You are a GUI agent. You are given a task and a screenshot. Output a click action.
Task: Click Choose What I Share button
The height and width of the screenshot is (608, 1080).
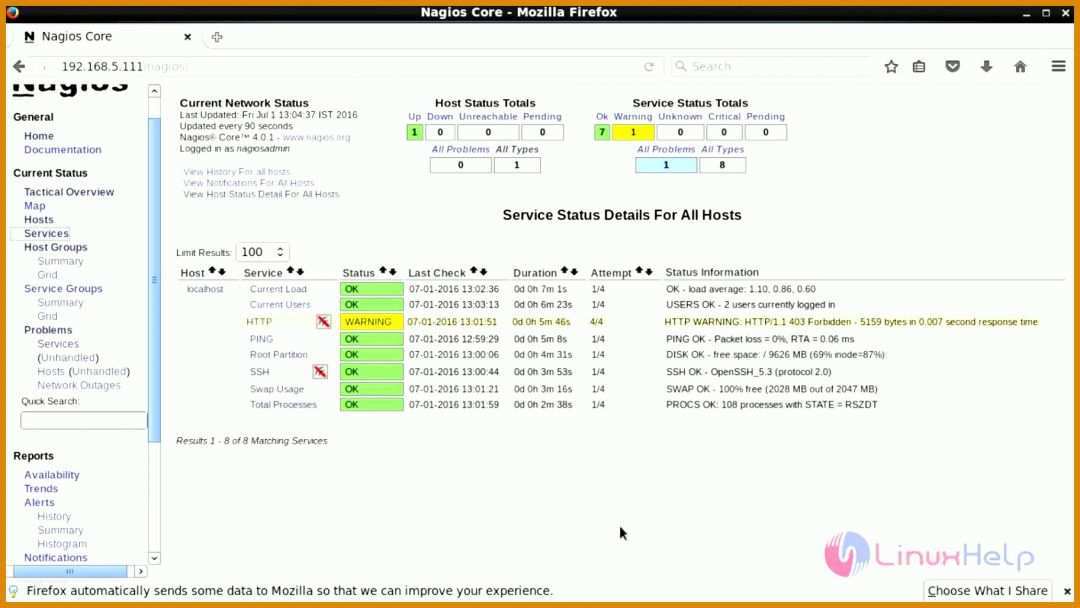click(988, 591)
